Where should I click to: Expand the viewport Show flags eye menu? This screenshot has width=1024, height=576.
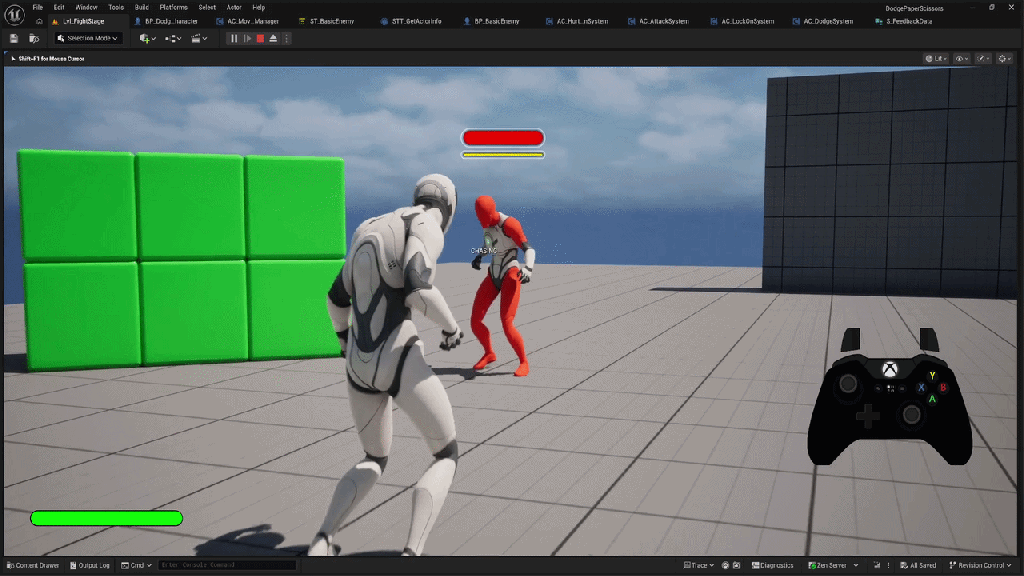point(962,59)
